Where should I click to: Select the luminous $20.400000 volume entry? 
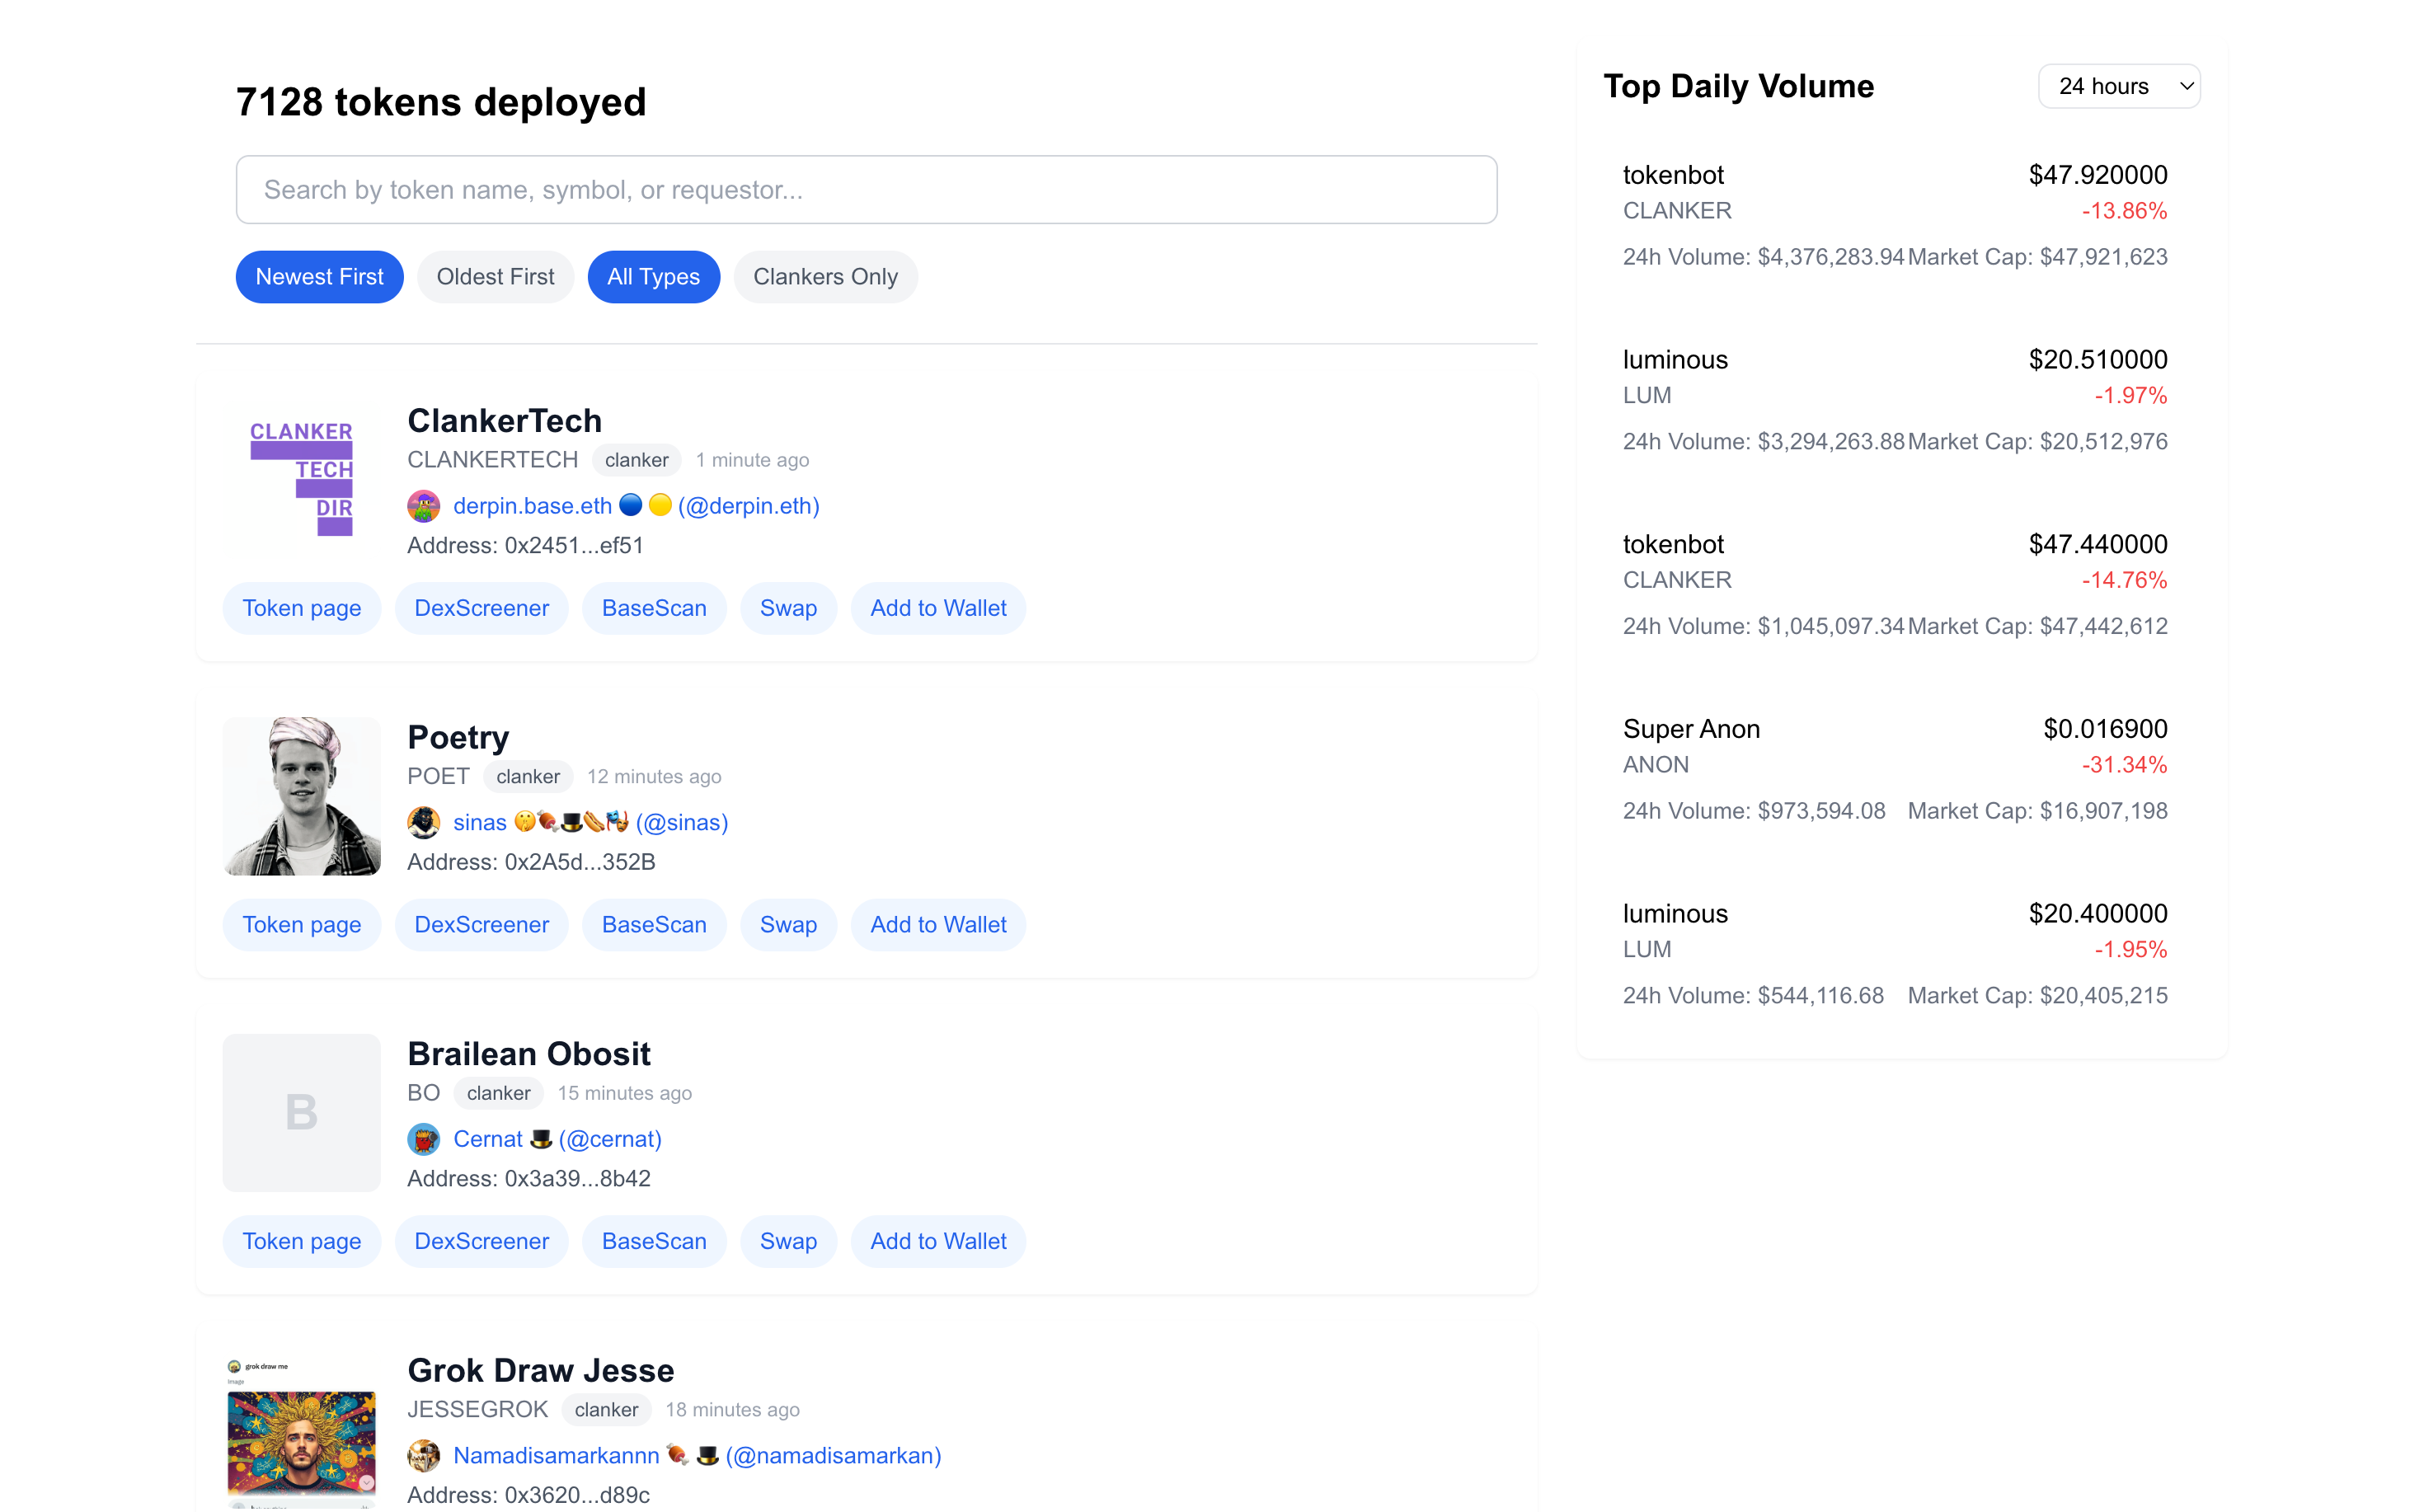(1894, 954)
